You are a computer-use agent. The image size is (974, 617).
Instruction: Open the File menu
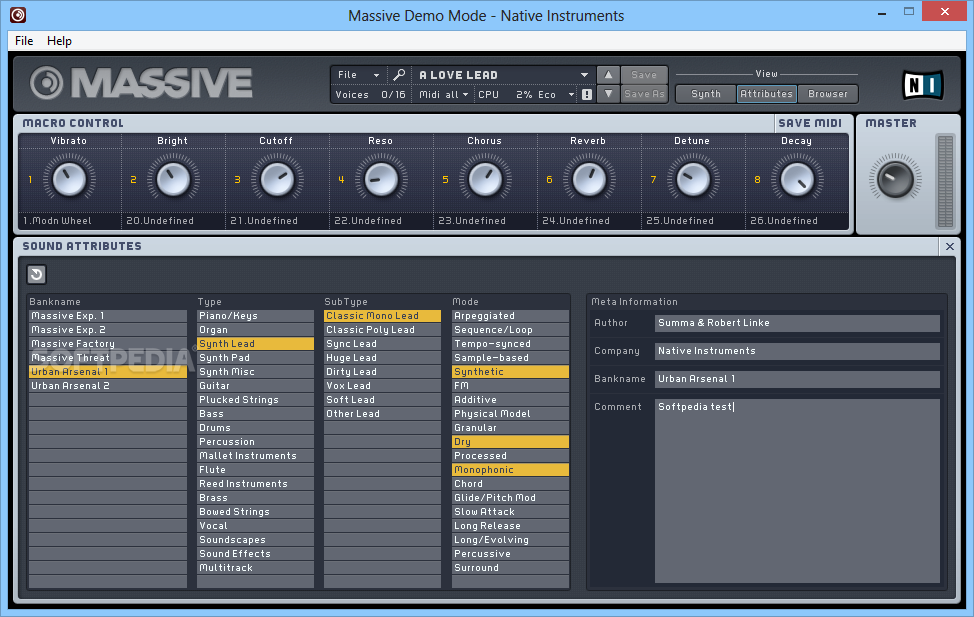24,40
